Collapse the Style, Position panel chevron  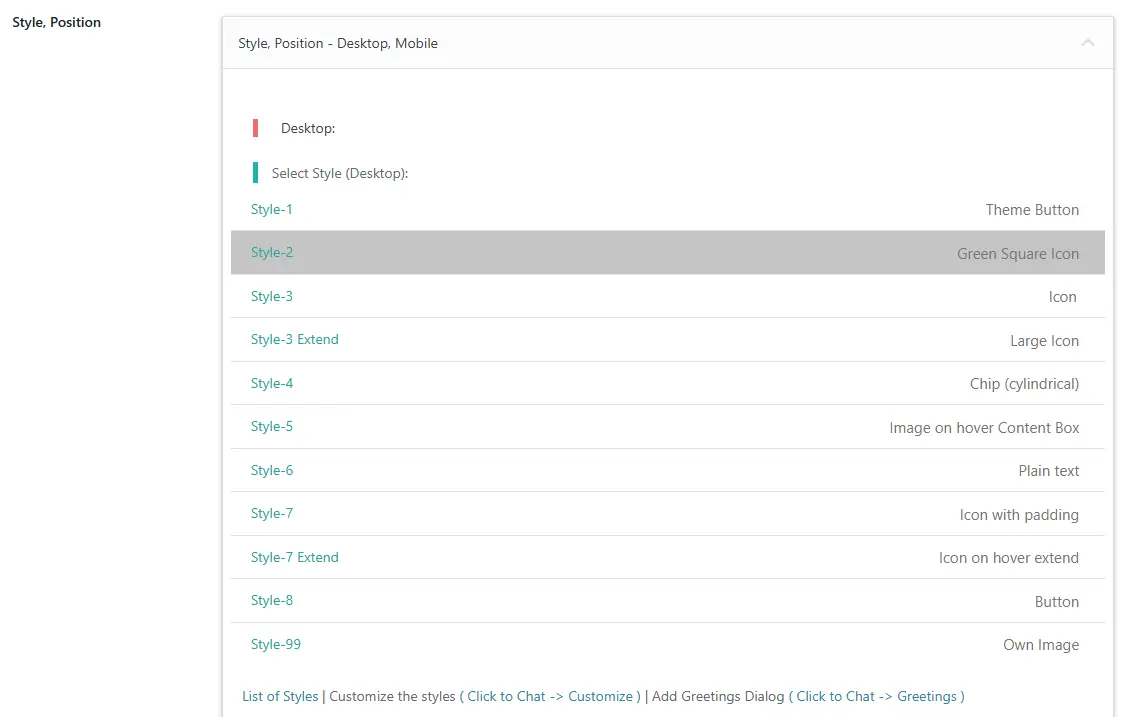click(x=1087, y=43)
